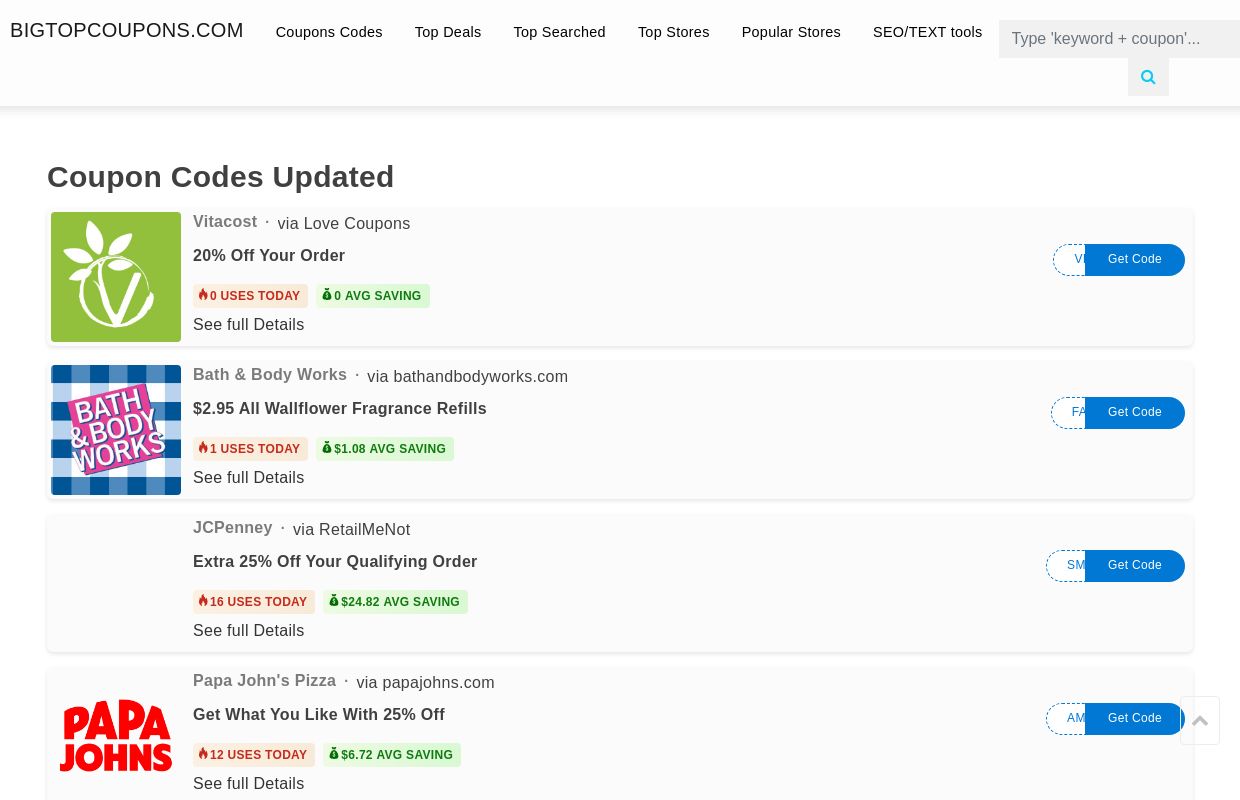Open the Top Deals menu item

[x=448, y=32]
